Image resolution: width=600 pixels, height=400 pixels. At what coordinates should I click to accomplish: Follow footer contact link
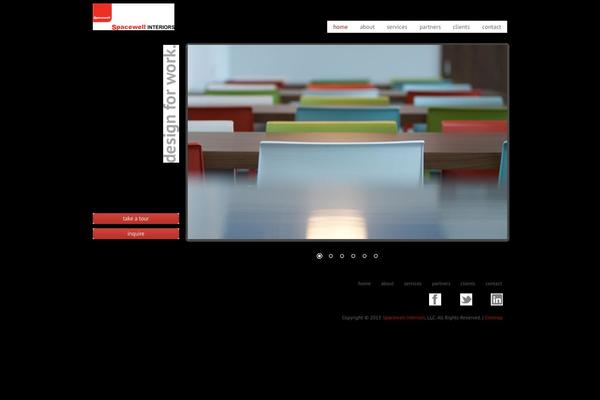coord(494,284)
